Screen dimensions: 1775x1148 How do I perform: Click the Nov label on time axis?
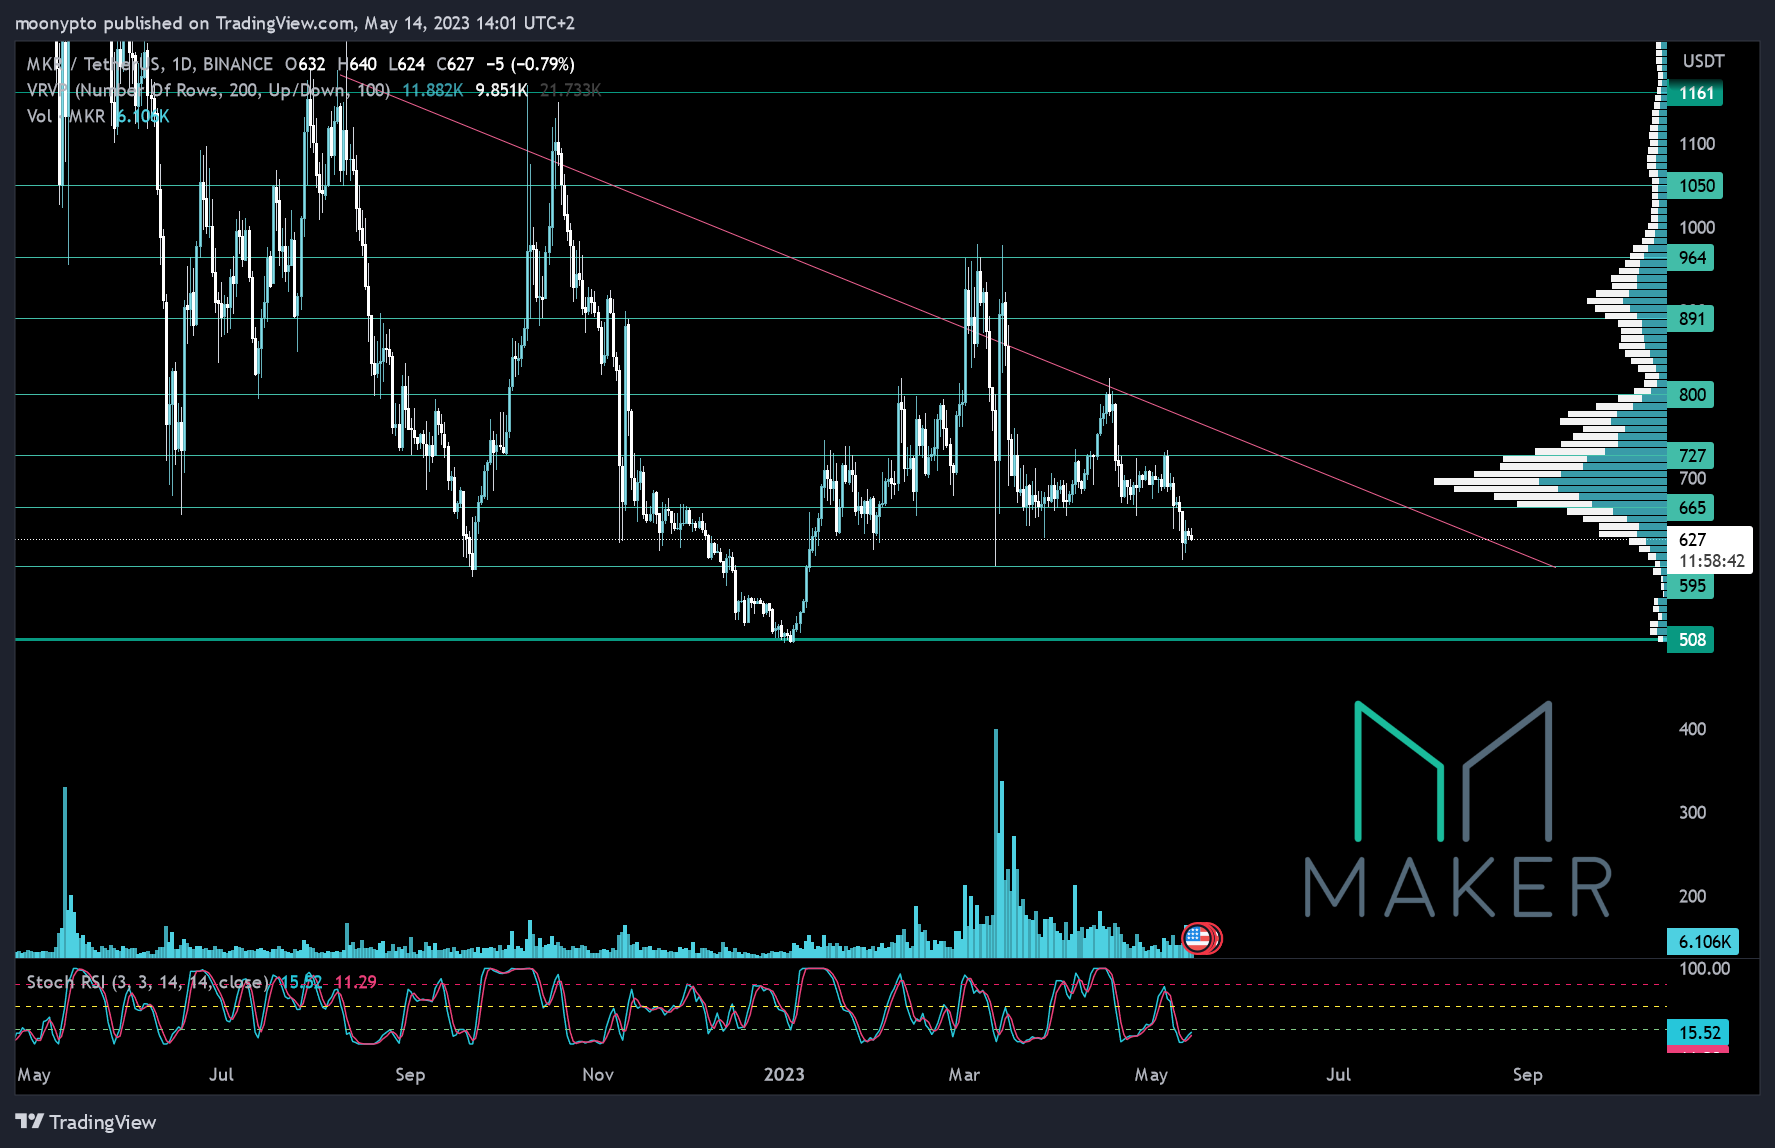598,1075
